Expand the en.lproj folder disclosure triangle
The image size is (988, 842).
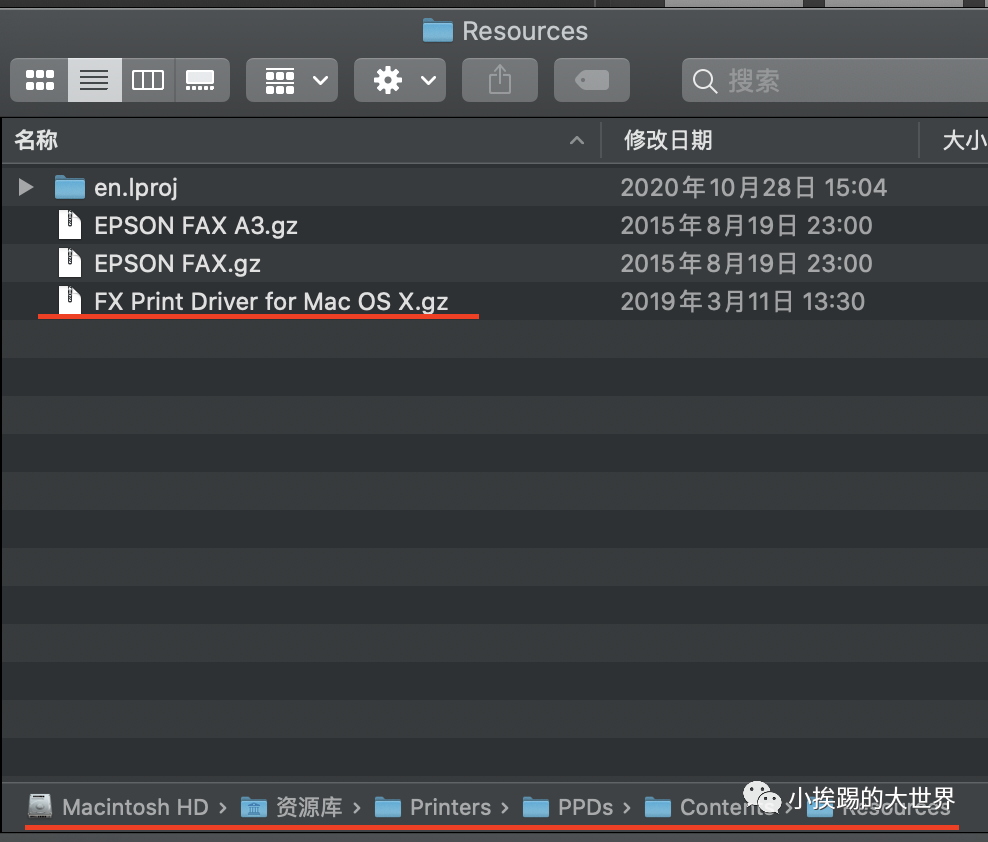pos(26,187)
